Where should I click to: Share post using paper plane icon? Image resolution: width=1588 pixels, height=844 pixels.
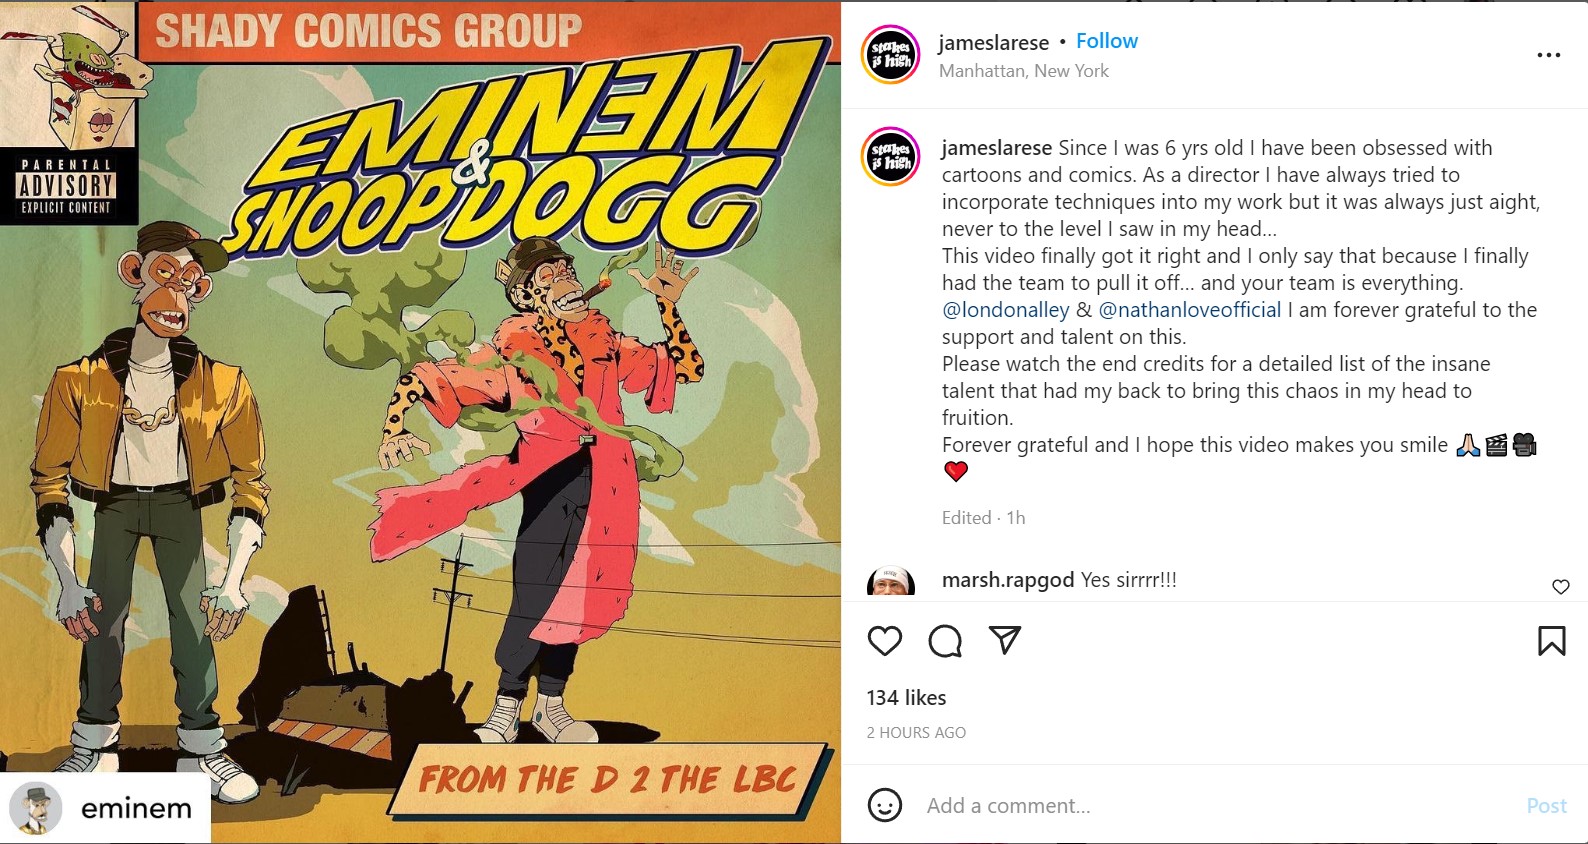(1005, 640)
